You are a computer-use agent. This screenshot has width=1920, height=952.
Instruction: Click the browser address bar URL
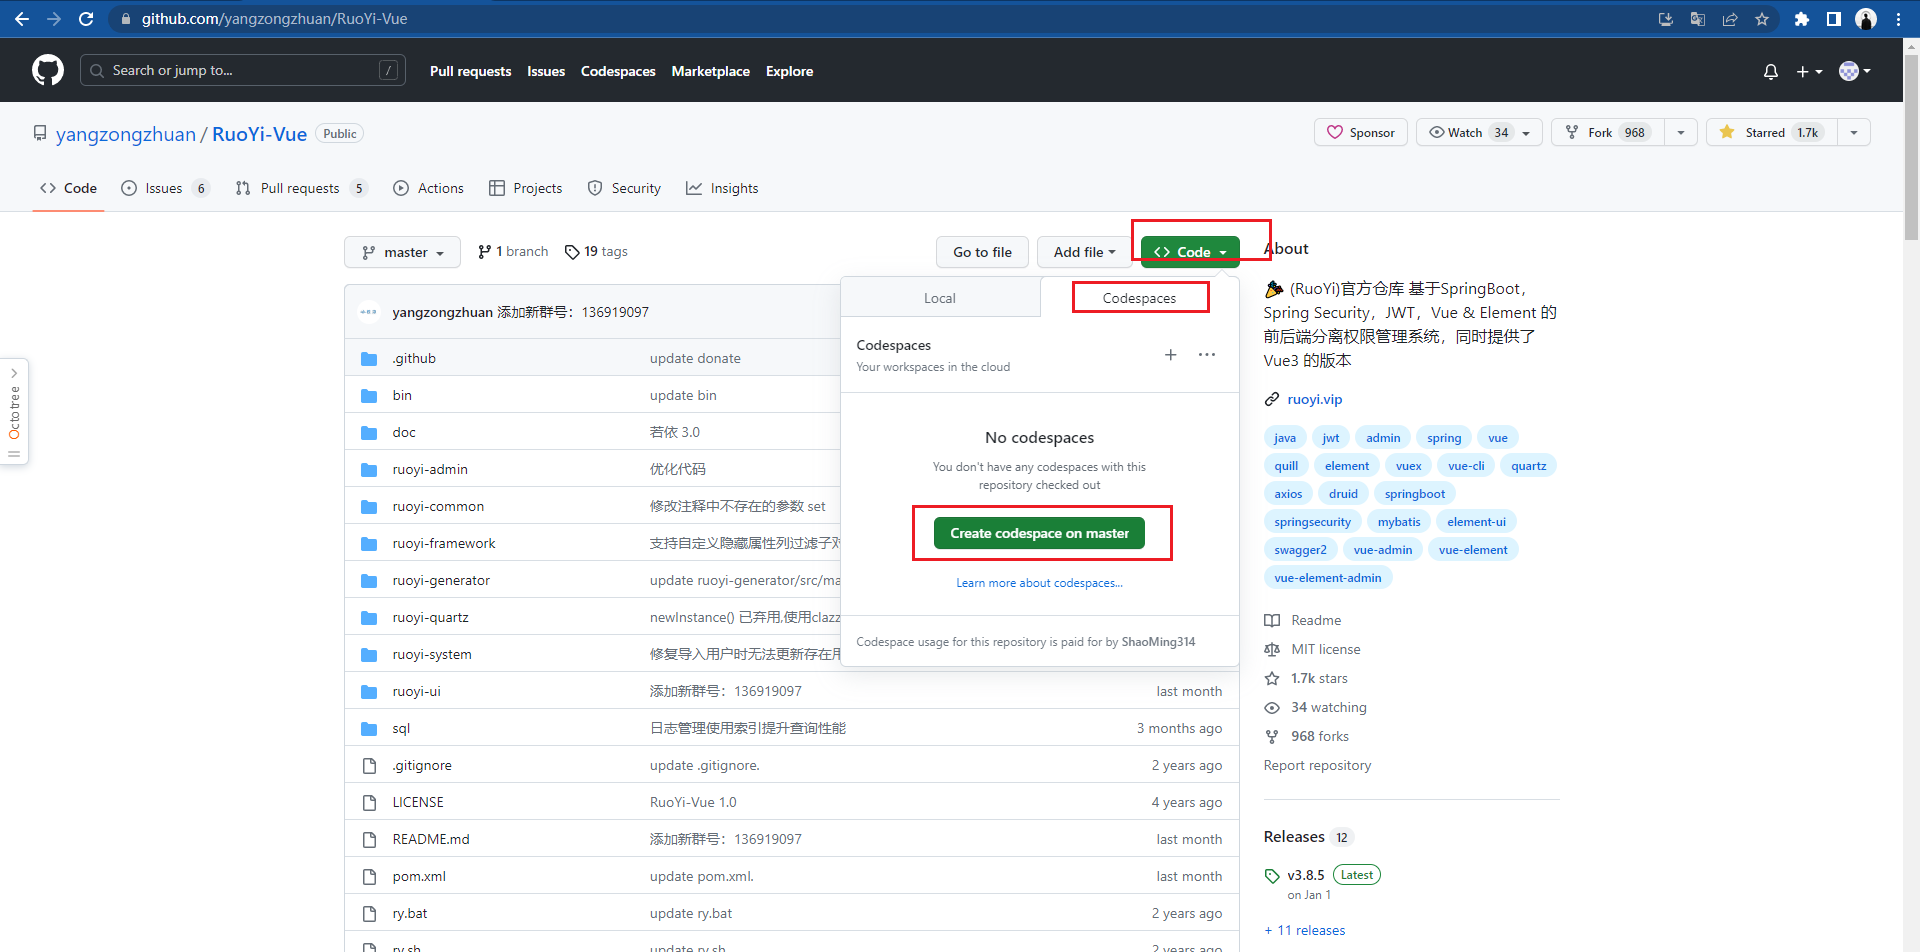click(x=274, y=19)
